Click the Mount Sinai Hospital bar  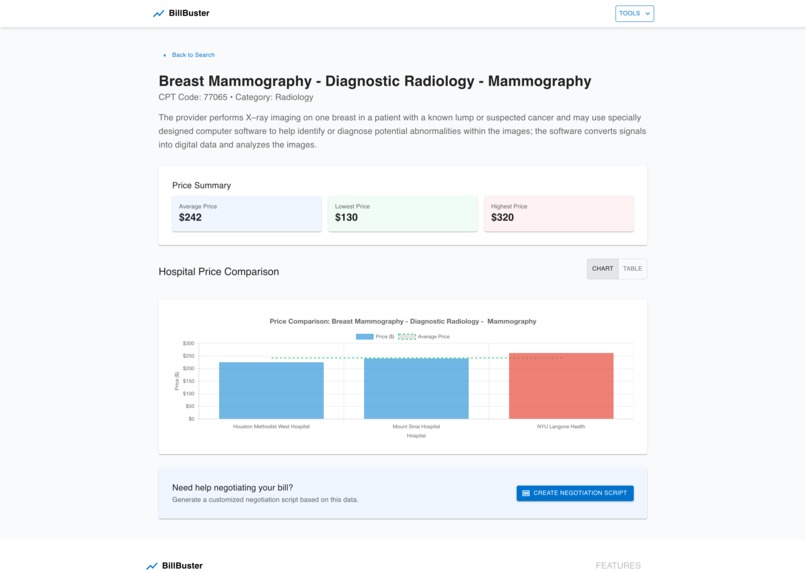[x=416, y=389]
